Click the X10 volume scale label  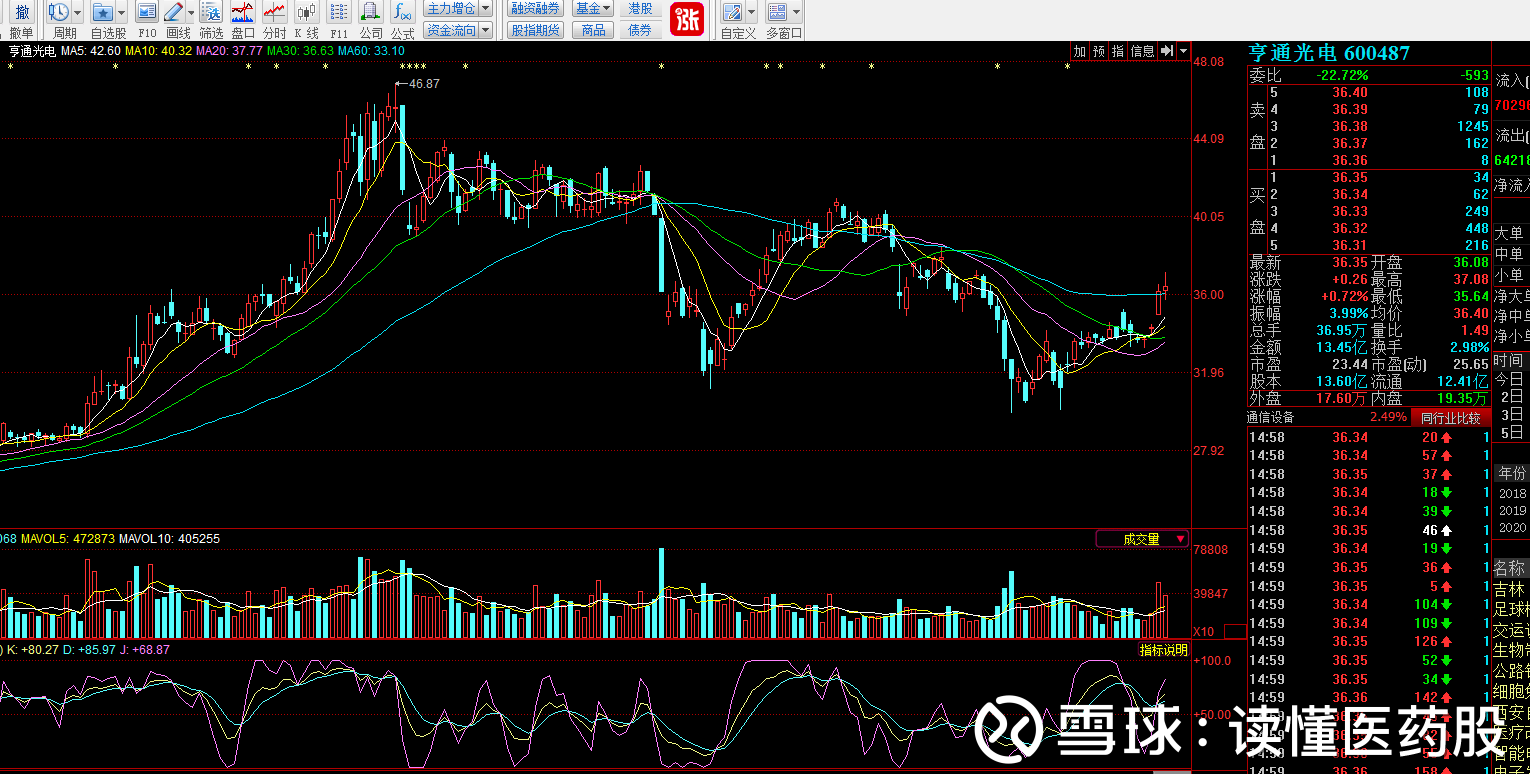point(1205,632)
